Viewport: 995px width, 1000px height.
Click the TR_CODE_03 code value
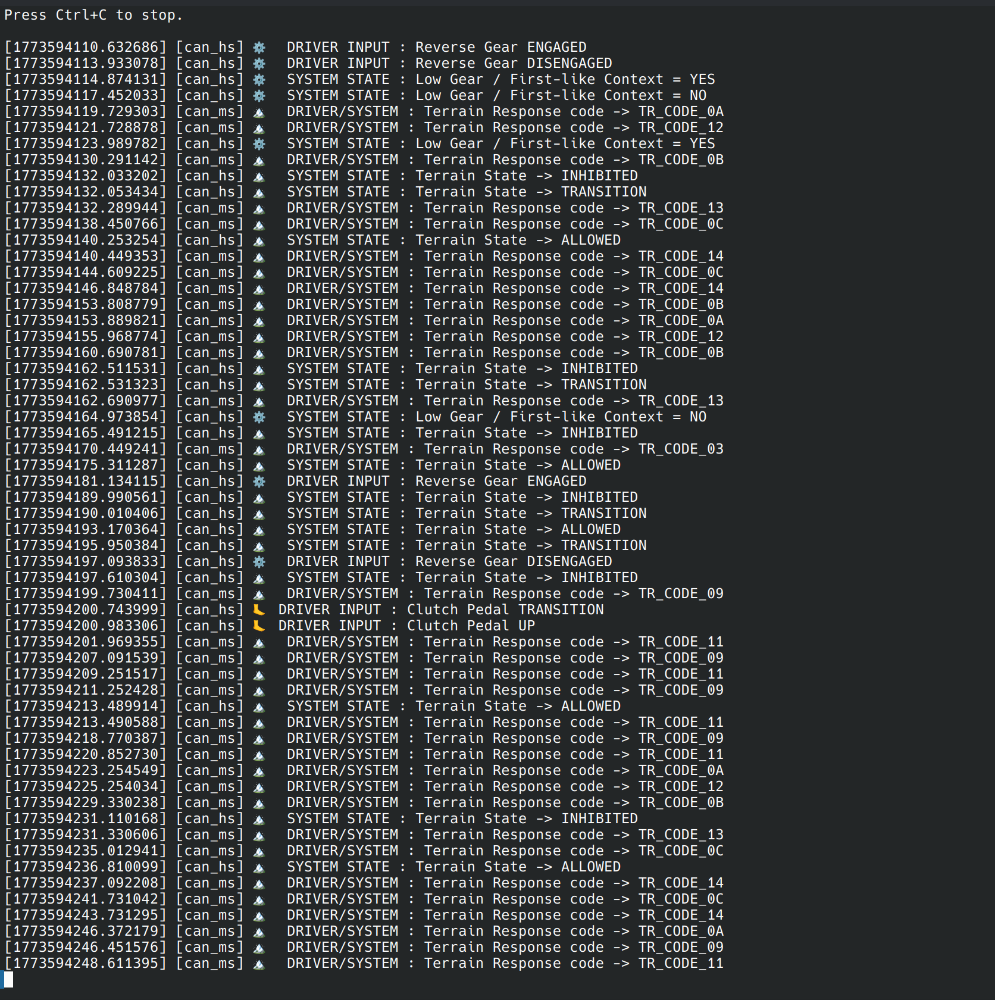click(x=680, y=449)
